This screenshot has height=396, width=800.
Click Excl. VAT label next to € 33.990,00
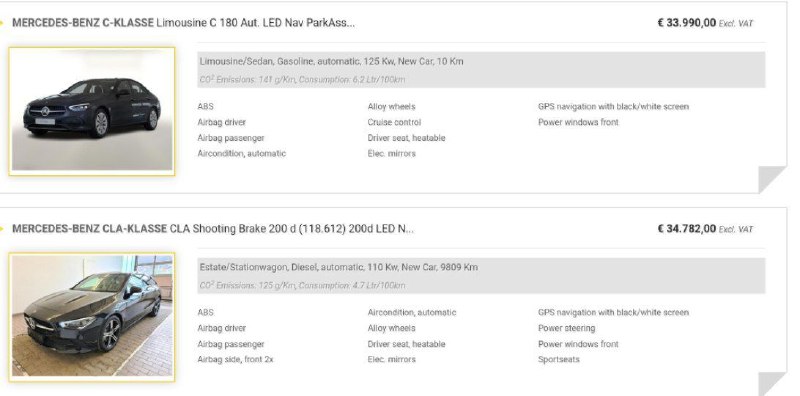click(x=736, y=23)
